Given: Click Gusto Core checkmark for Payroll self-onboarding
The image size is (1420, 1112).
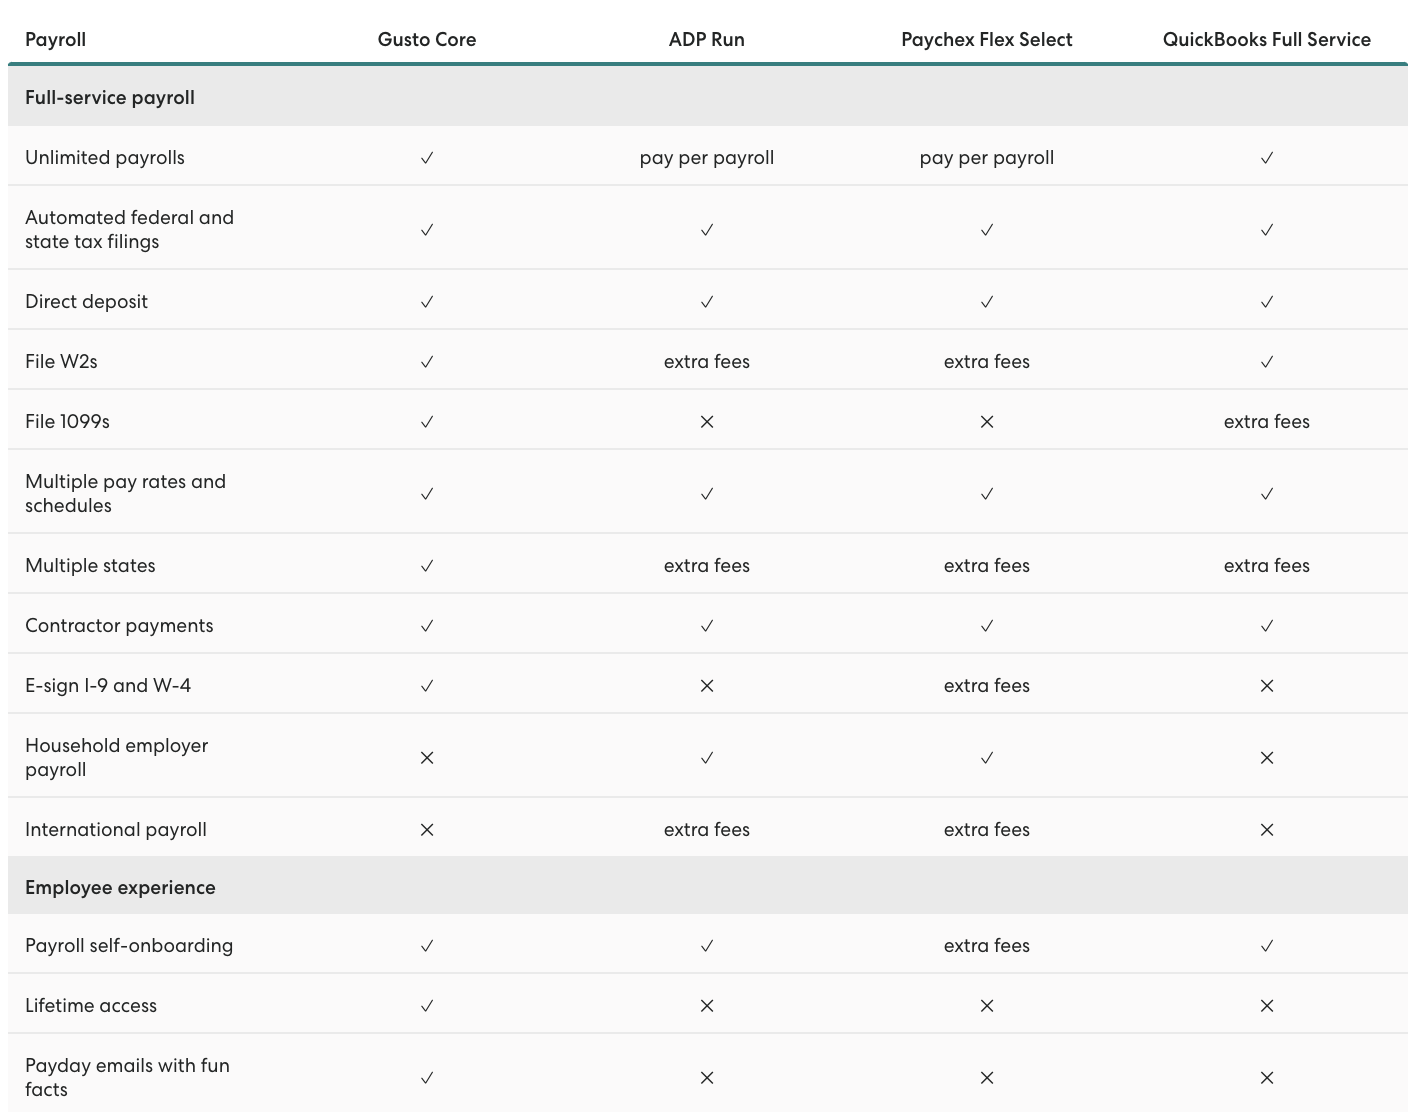Looking at the screenshot, I should [427, 946].
